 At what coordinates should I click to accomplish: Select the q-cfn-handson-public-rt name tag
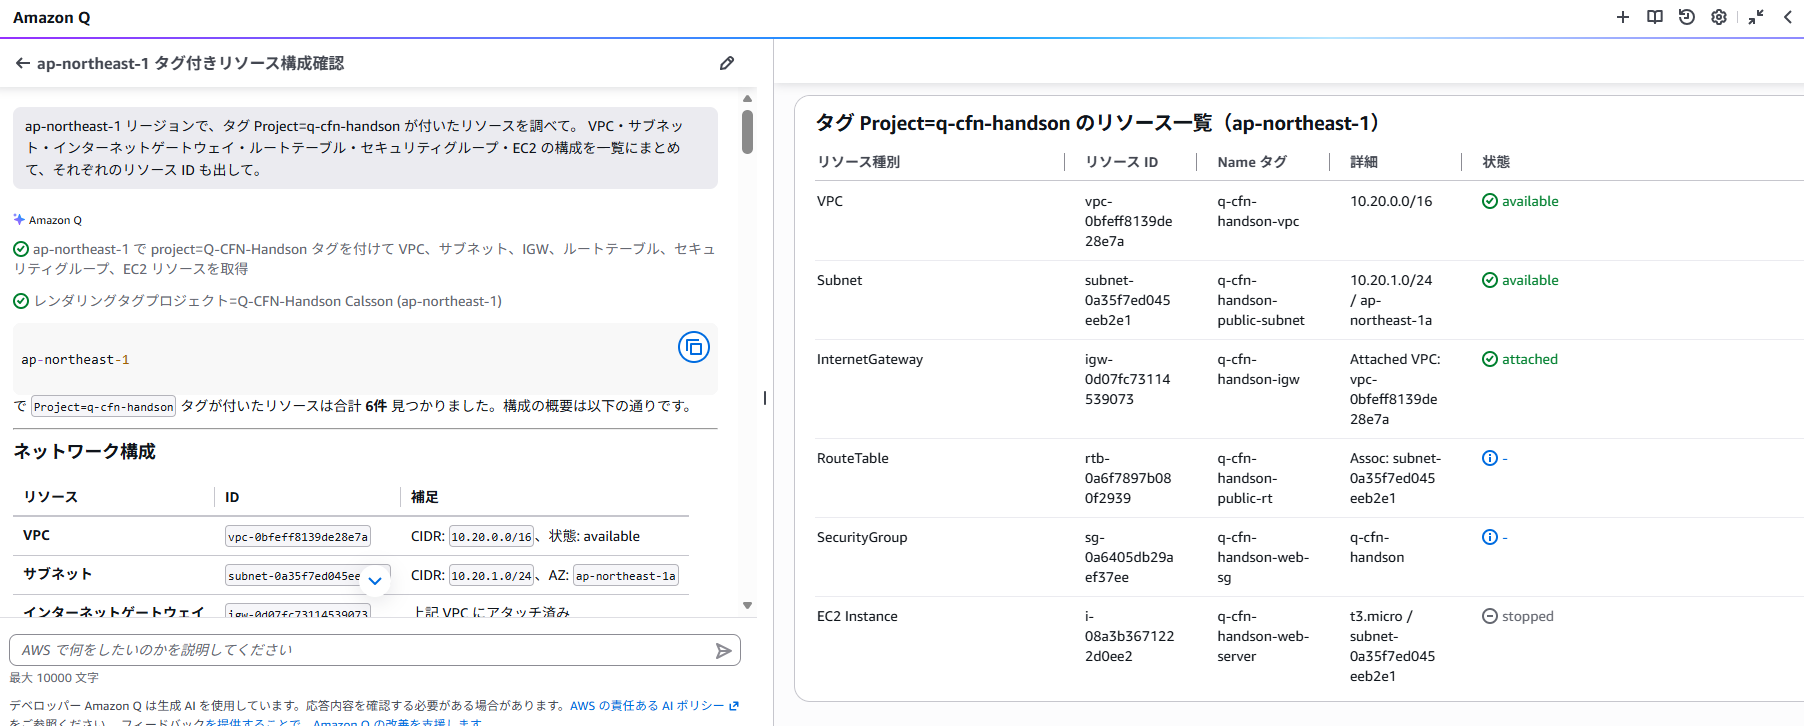click(x=1247, y=478)
